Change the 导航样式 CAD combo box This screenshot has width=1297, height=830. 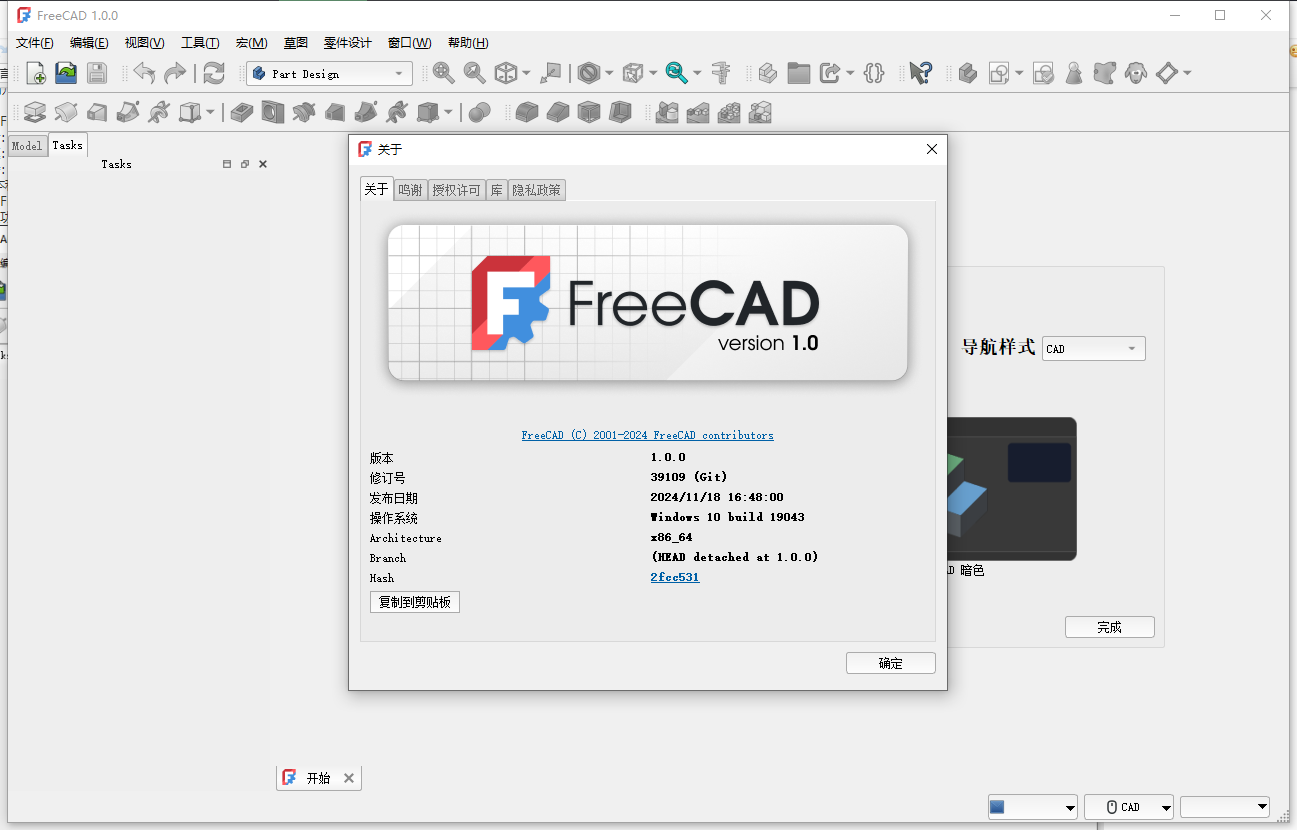(x=1093, y=348)
